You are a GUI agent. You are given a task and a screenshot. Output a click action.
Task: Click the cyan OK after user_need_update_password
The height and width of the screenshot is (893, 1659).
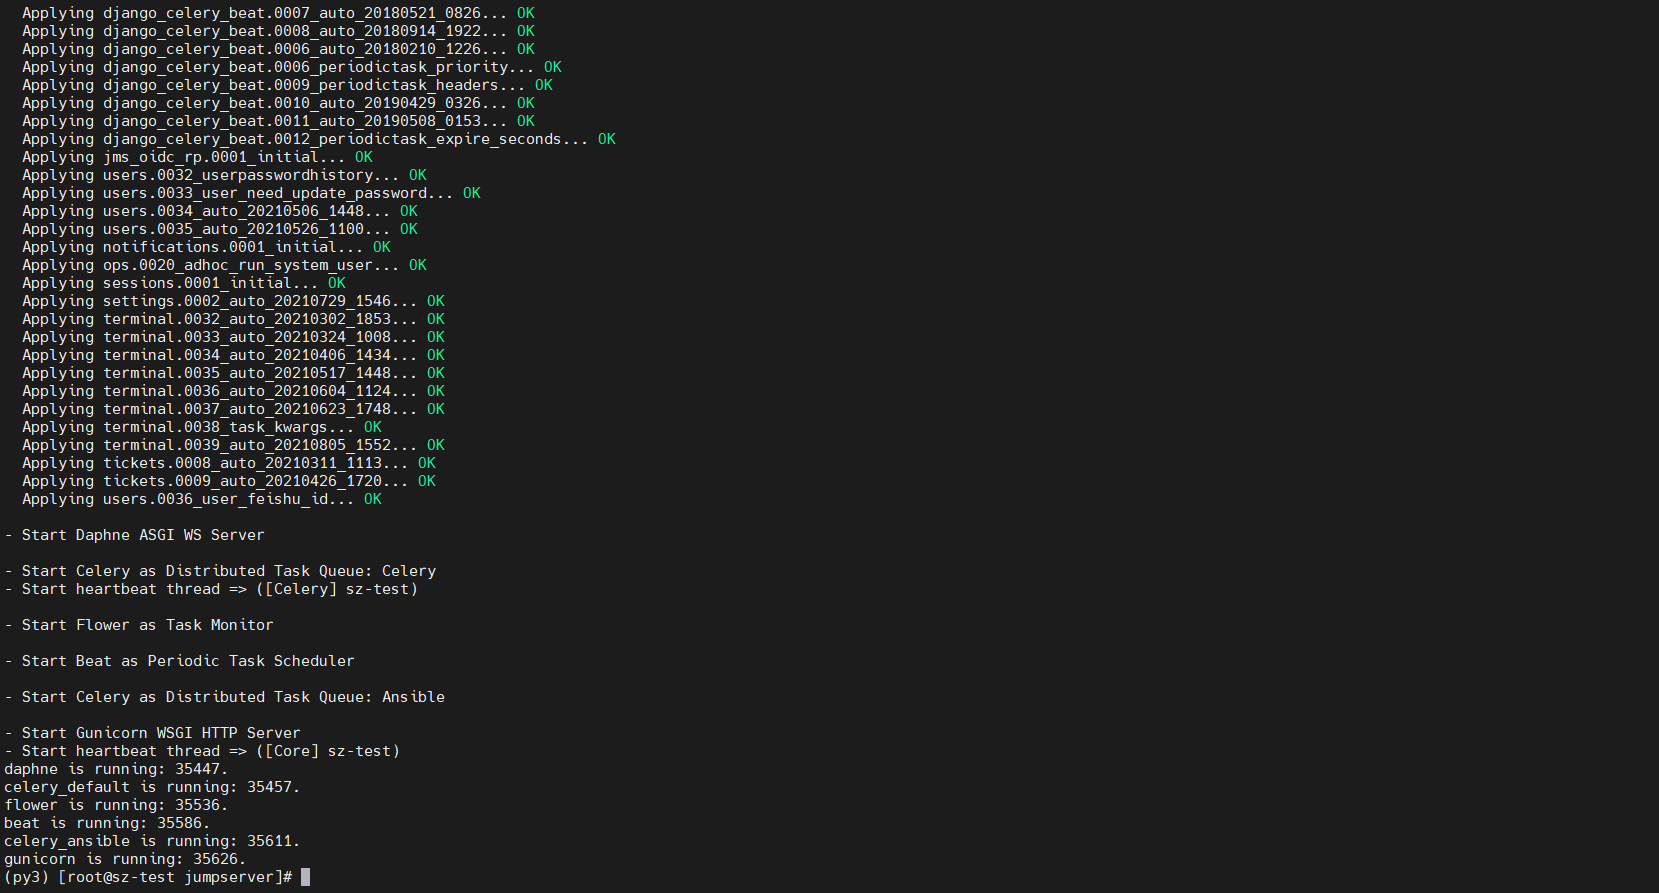pyautogui.click(x=472, y=193)
